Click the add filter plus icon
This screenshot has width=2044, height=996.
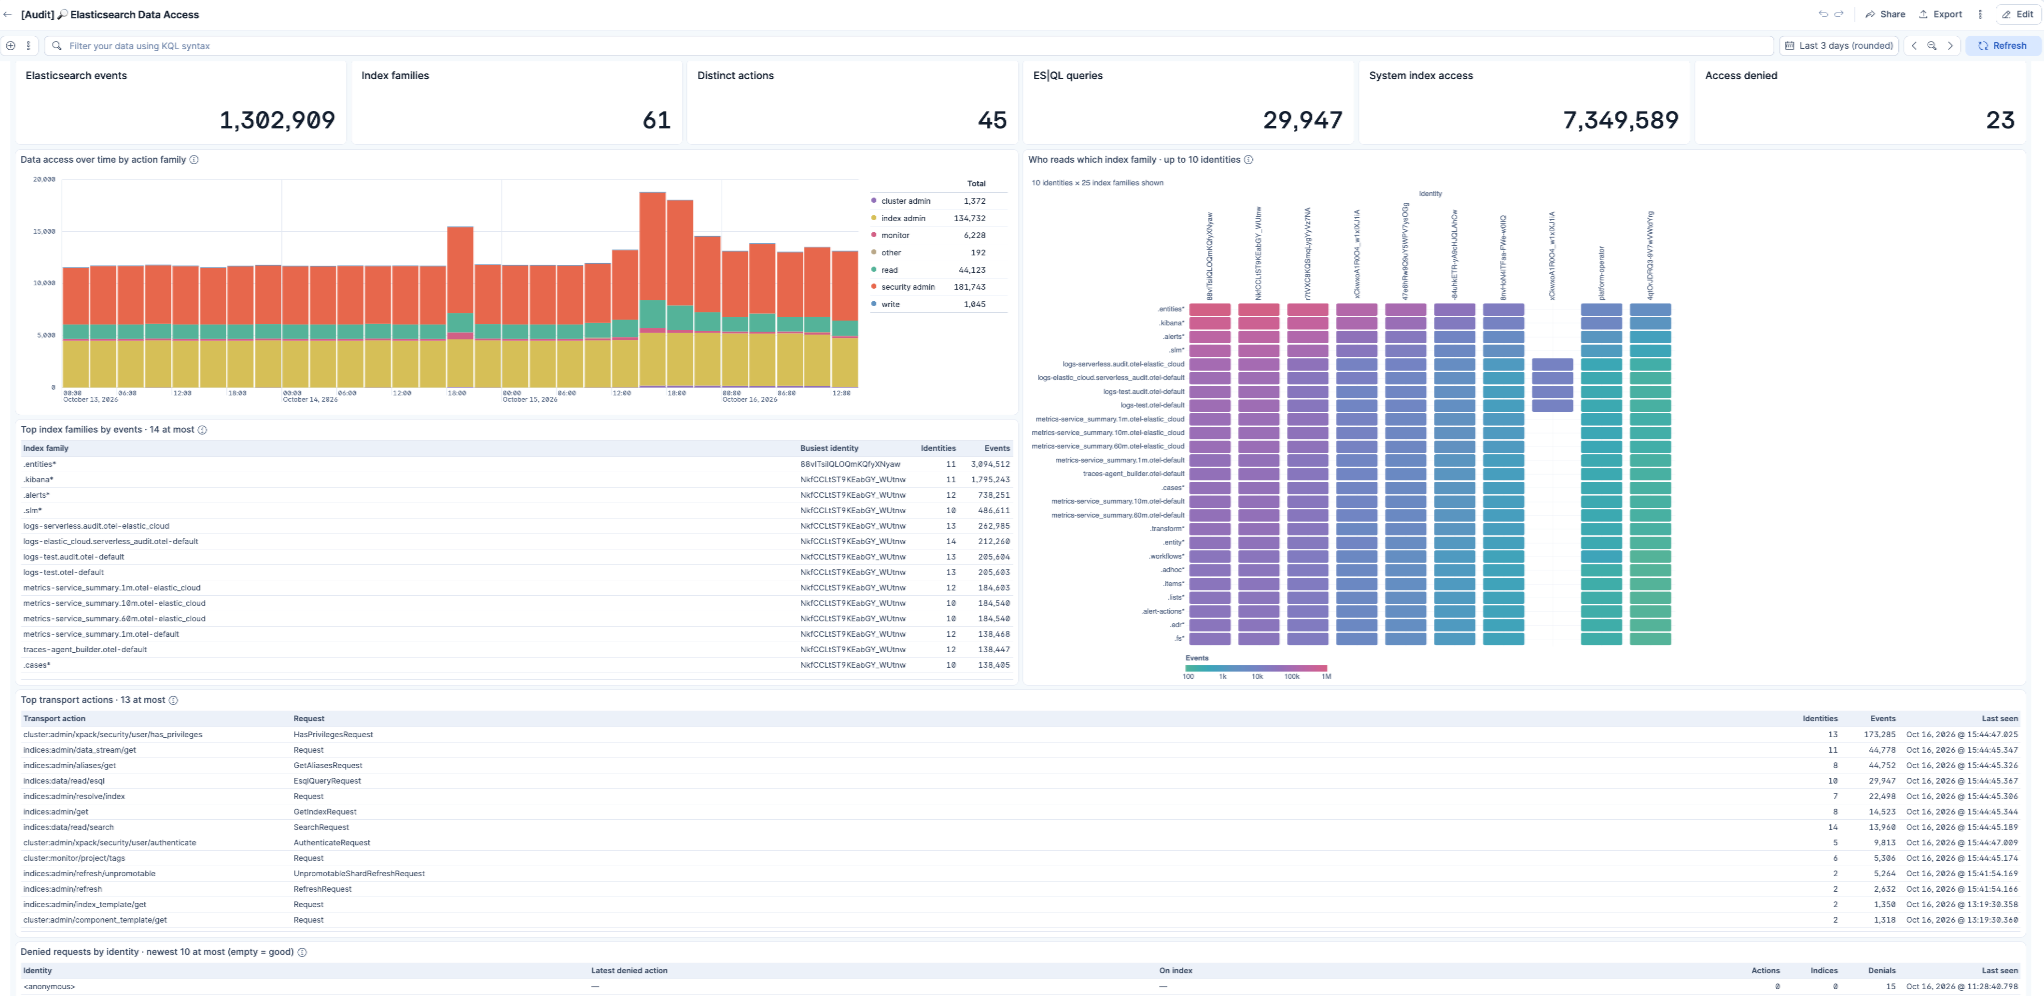coord(10,46)
